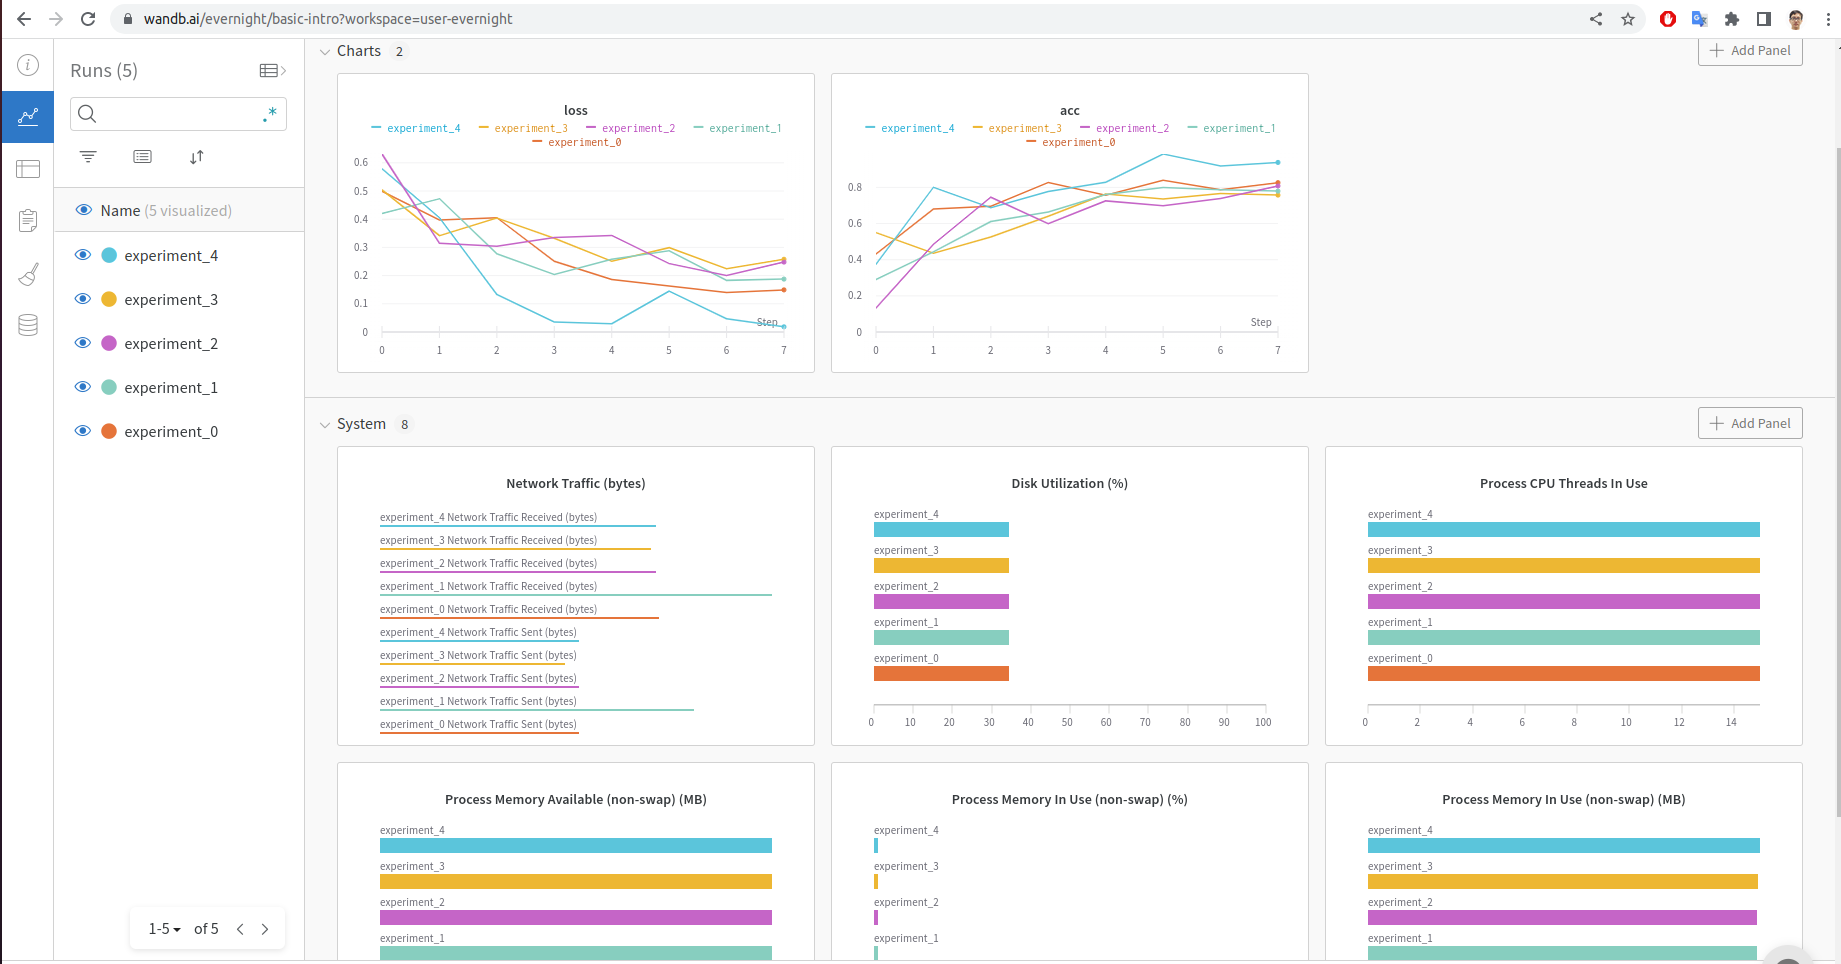Hide experiment_4 with its eye icon
Screen dimensions: 1841x964
83,255
